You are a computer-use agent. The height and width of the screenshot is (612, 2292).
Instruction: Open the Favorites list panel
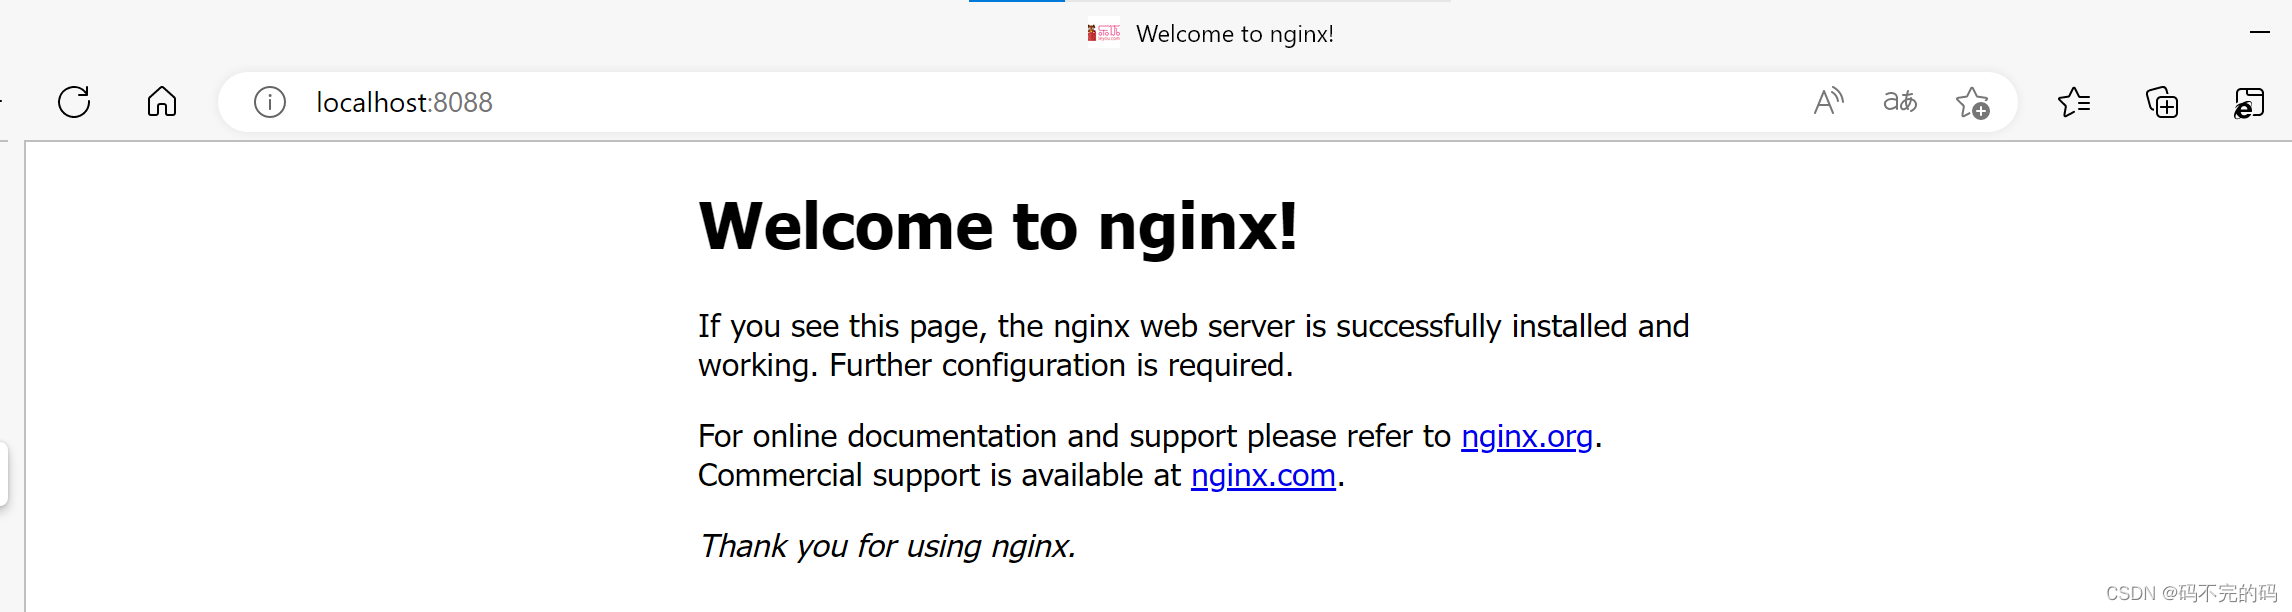click(x=2074, y=102)
